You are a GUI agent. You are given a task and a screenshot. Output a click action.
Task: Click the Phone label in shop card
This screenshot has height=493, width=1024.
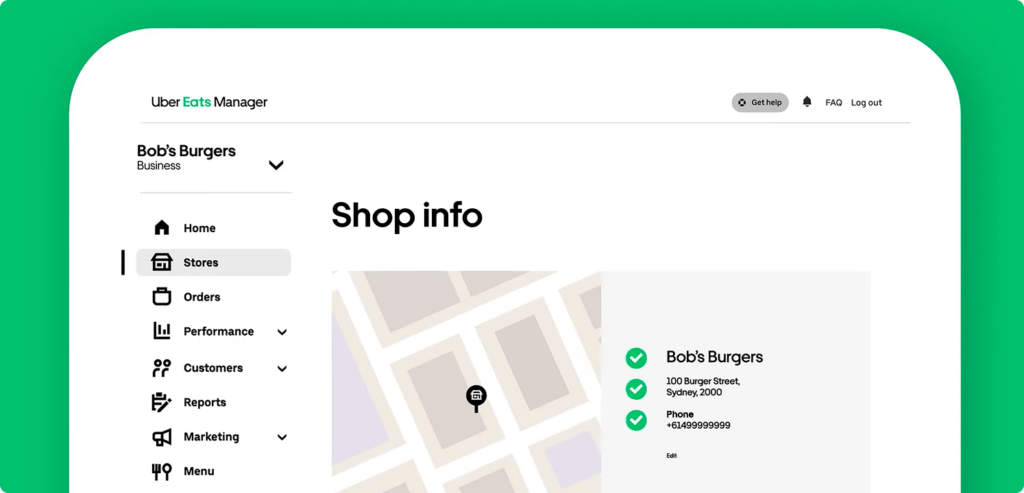[680, 414]
